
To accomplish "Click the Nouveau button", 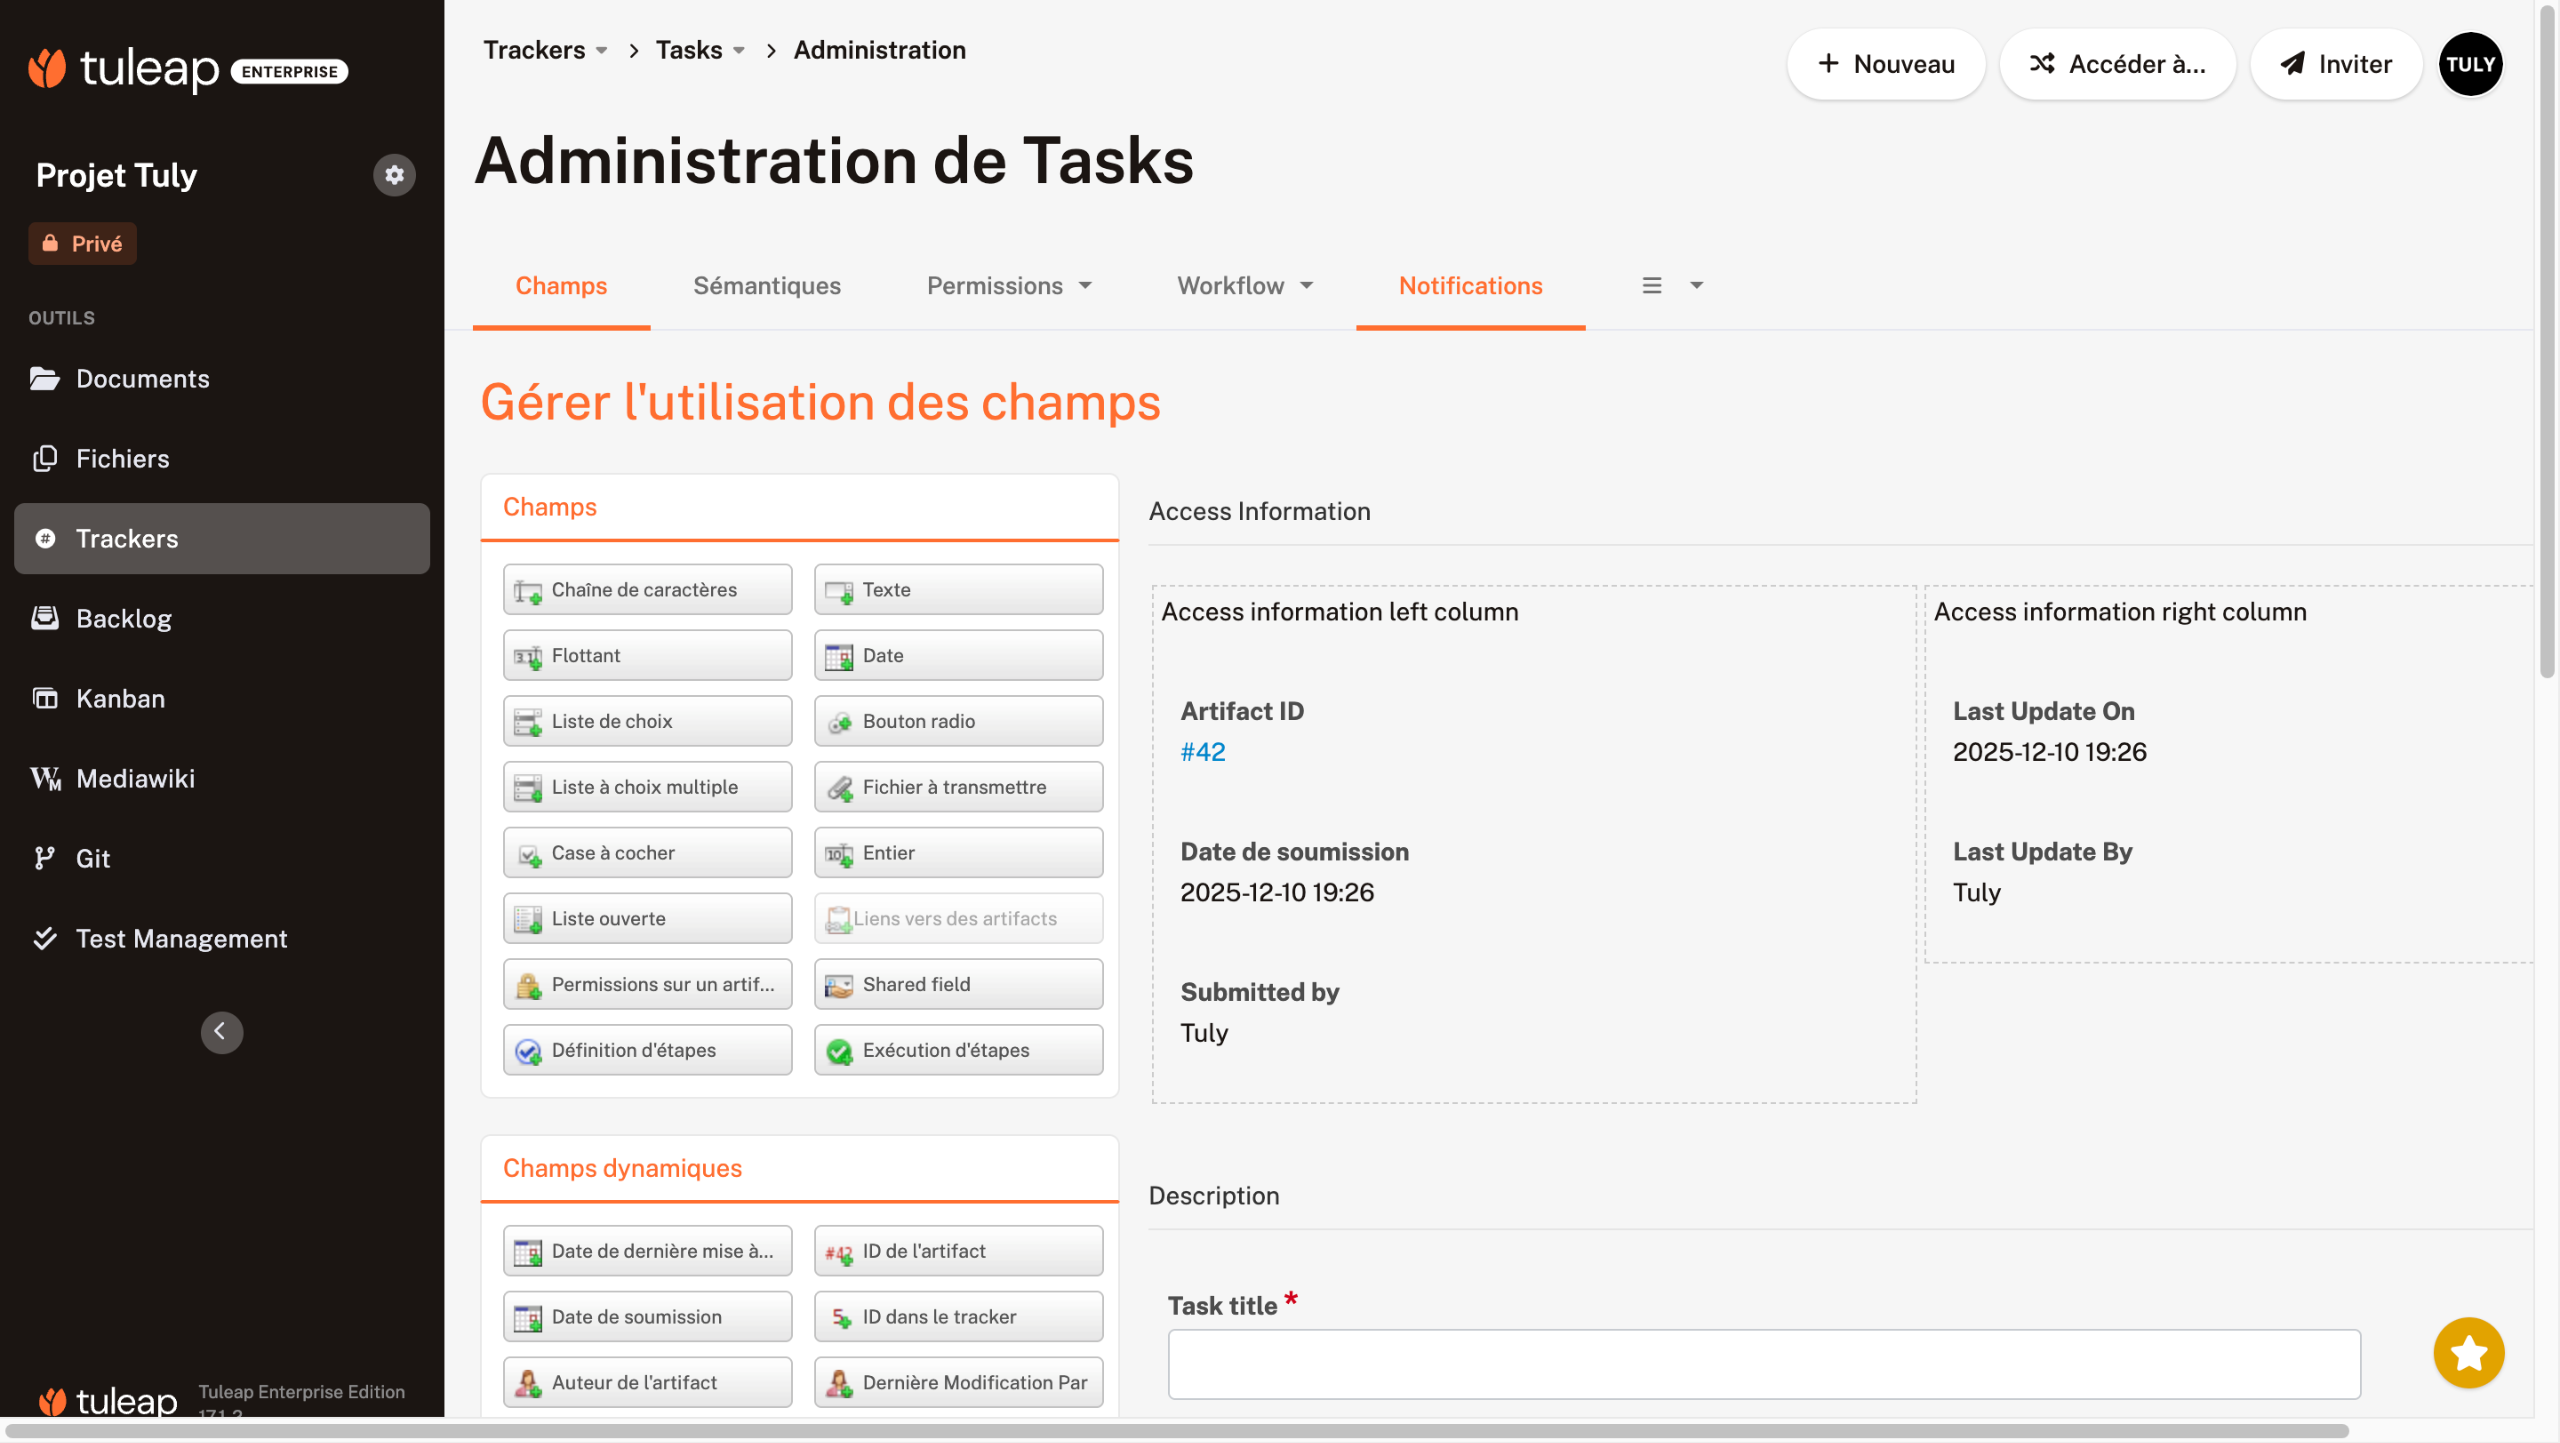I will [x=1885, y=64].
